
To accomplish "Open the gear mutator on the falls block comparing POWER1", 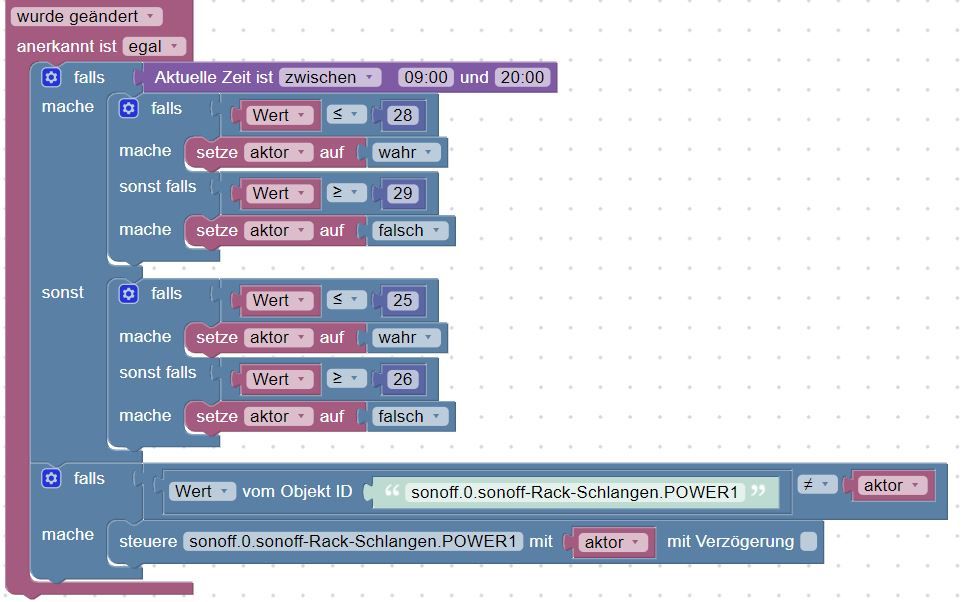I will pos(51,478).
